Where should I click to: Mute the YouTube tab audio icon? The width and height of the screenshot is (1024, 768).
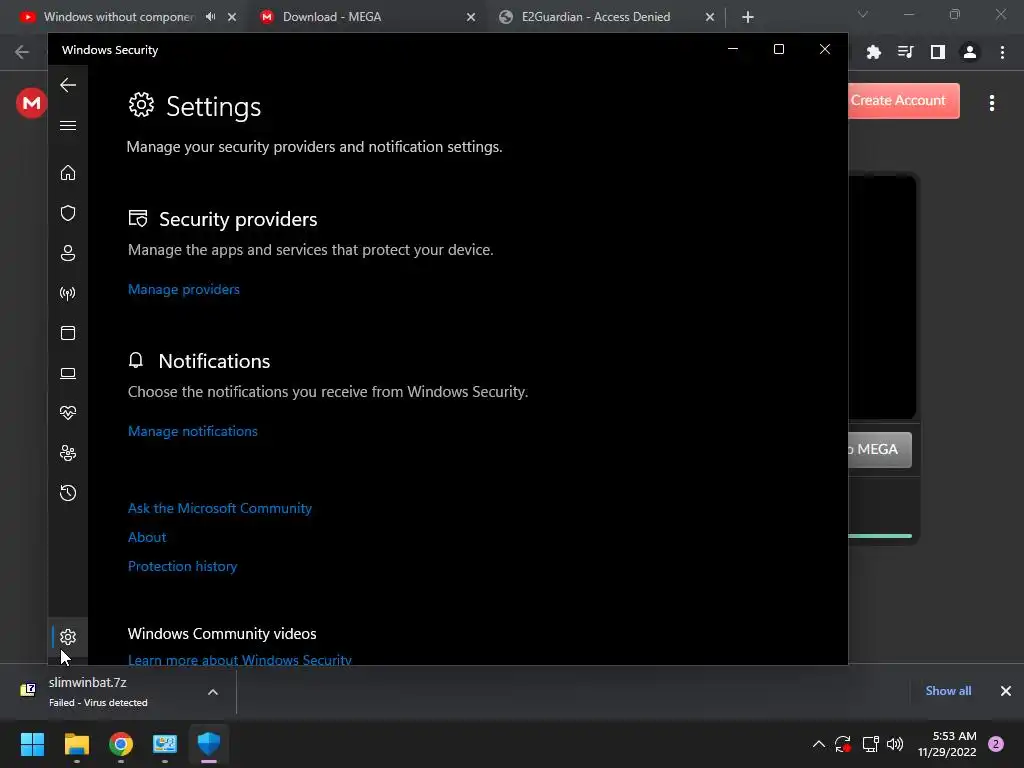coord(210,17)
